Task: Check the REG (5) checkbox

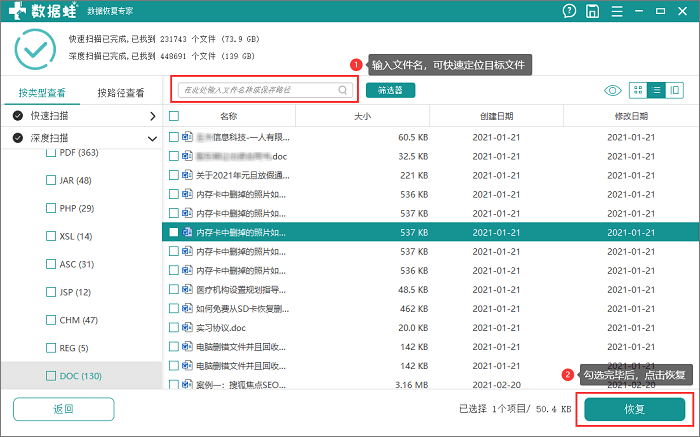Action: click(x=51, y=348)
